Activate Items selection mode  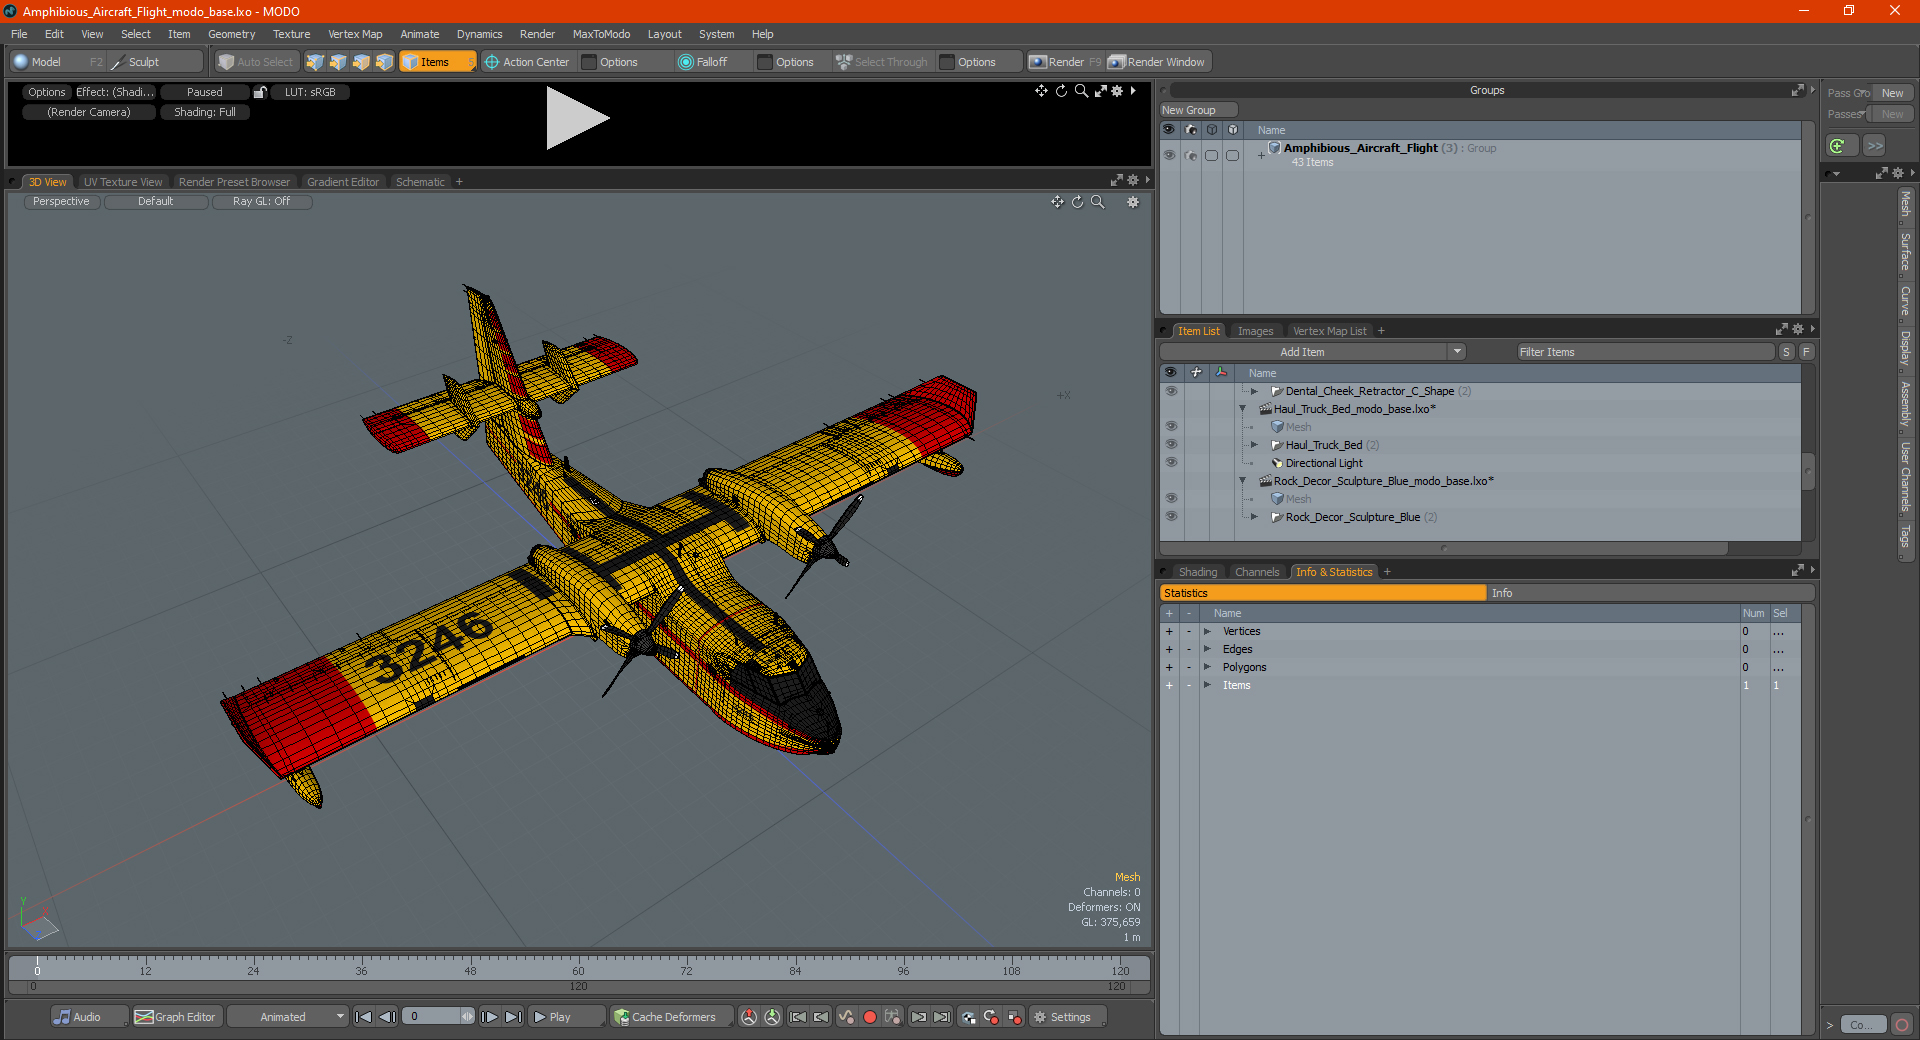pos(437,62)
